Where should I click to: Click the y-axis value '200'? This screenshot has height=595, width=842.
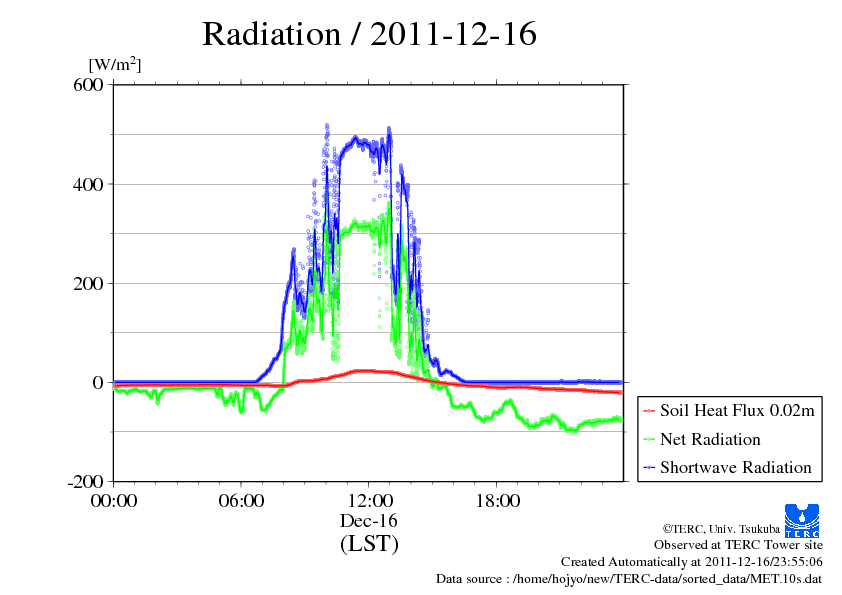(x=88, y=284)
